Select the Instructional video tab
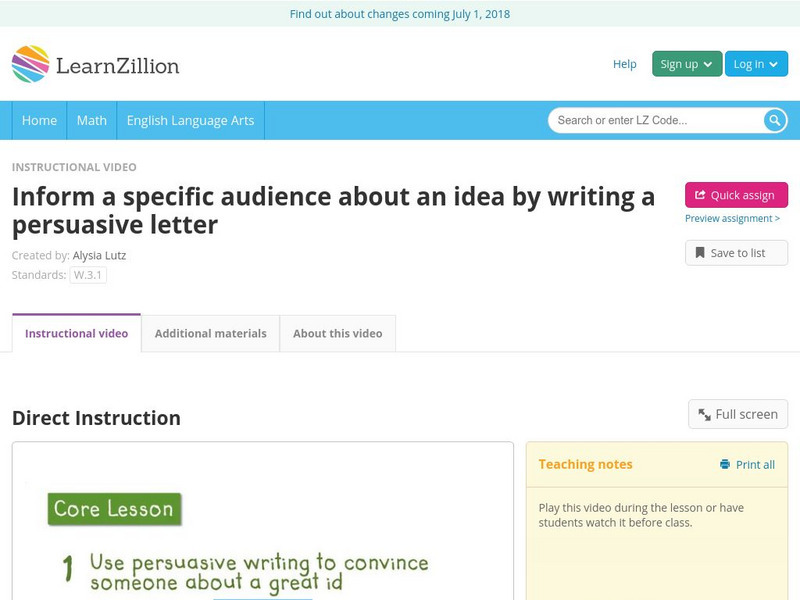The image size is (800, 600). tap(76, 333)
